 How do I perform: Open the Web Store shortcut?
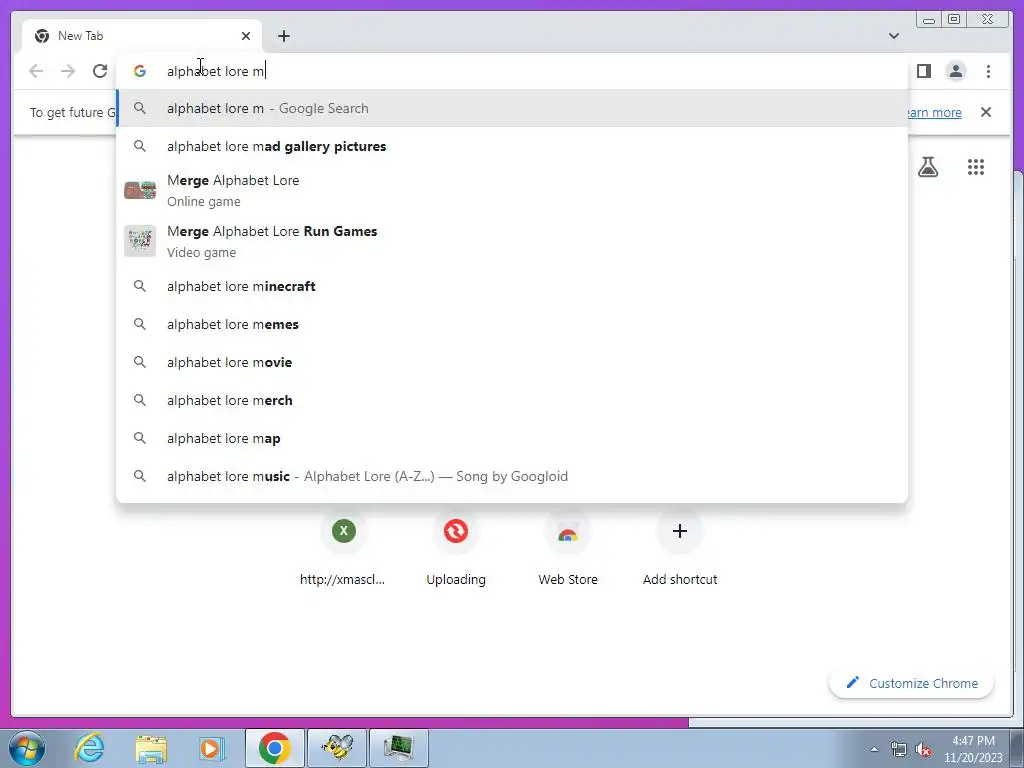(568, 549)
